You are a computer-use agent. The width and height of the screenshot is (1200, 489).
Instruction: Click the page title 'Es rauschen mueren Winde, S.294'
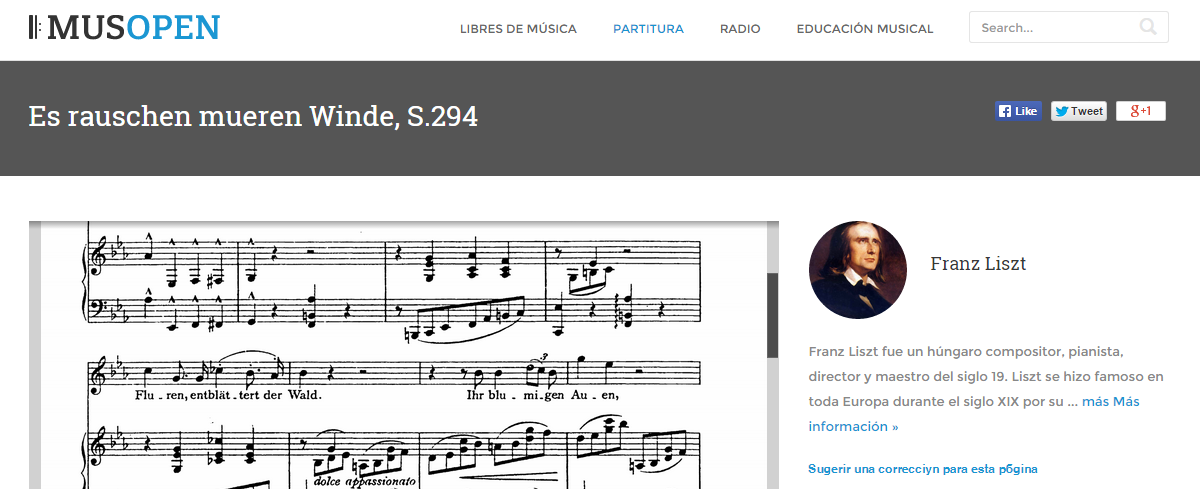point(253,116)
